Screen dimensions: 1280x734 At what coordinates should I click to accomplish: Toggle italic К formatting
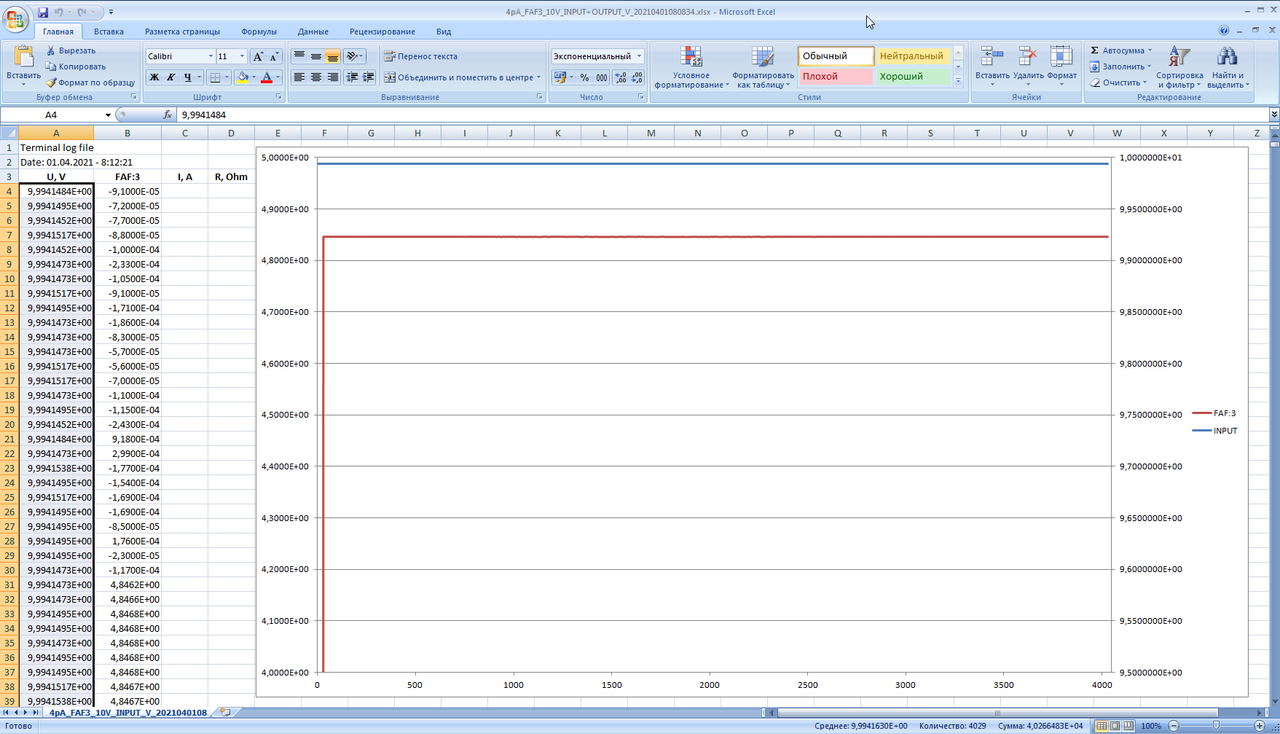pyautogui.click(x=171, y=77)
